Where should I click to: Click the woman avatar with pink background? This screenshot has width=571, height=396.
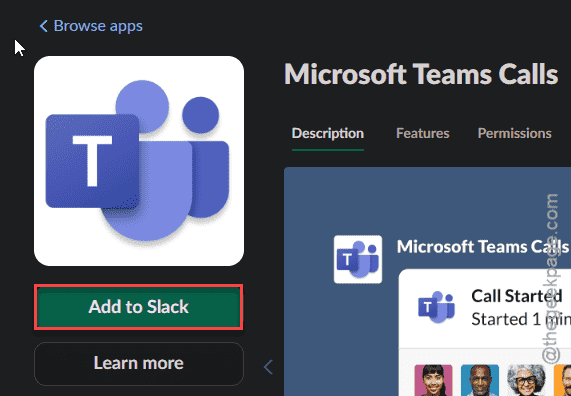coord(433,380)
